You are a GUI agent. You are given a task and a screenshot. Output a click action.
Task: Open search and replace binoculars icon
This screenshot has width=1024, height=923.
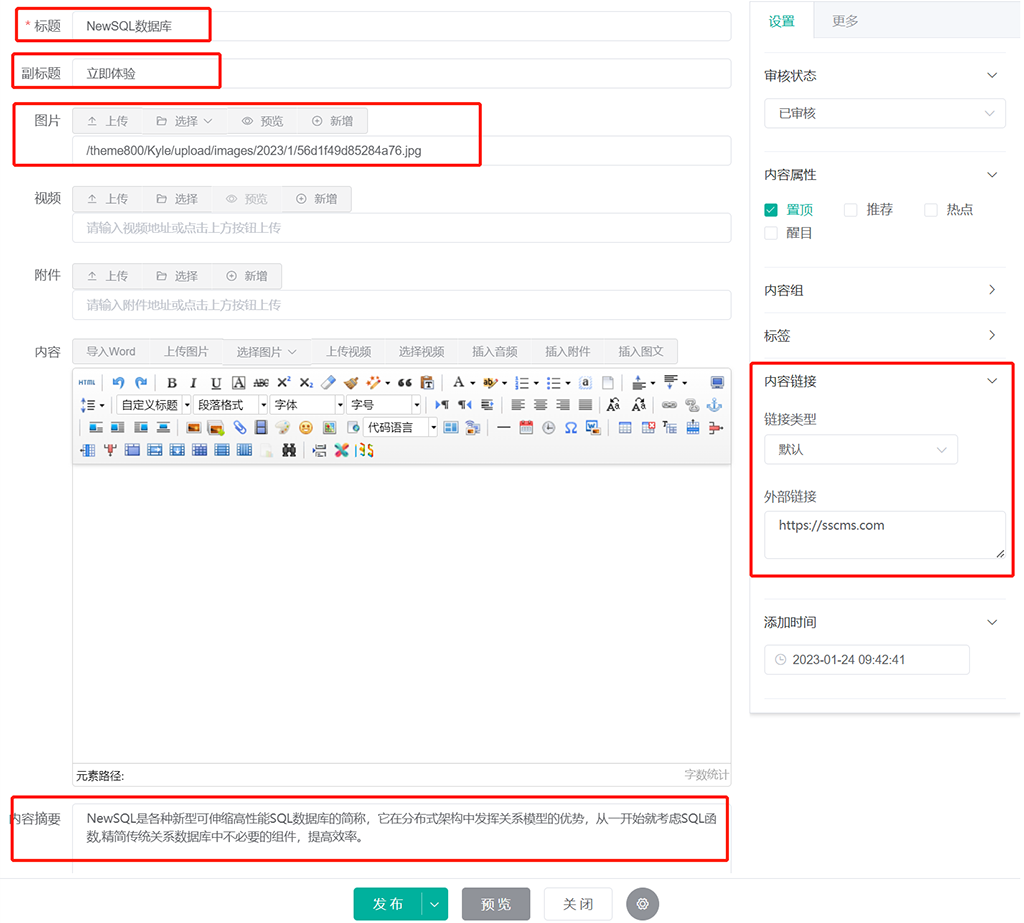289,450
